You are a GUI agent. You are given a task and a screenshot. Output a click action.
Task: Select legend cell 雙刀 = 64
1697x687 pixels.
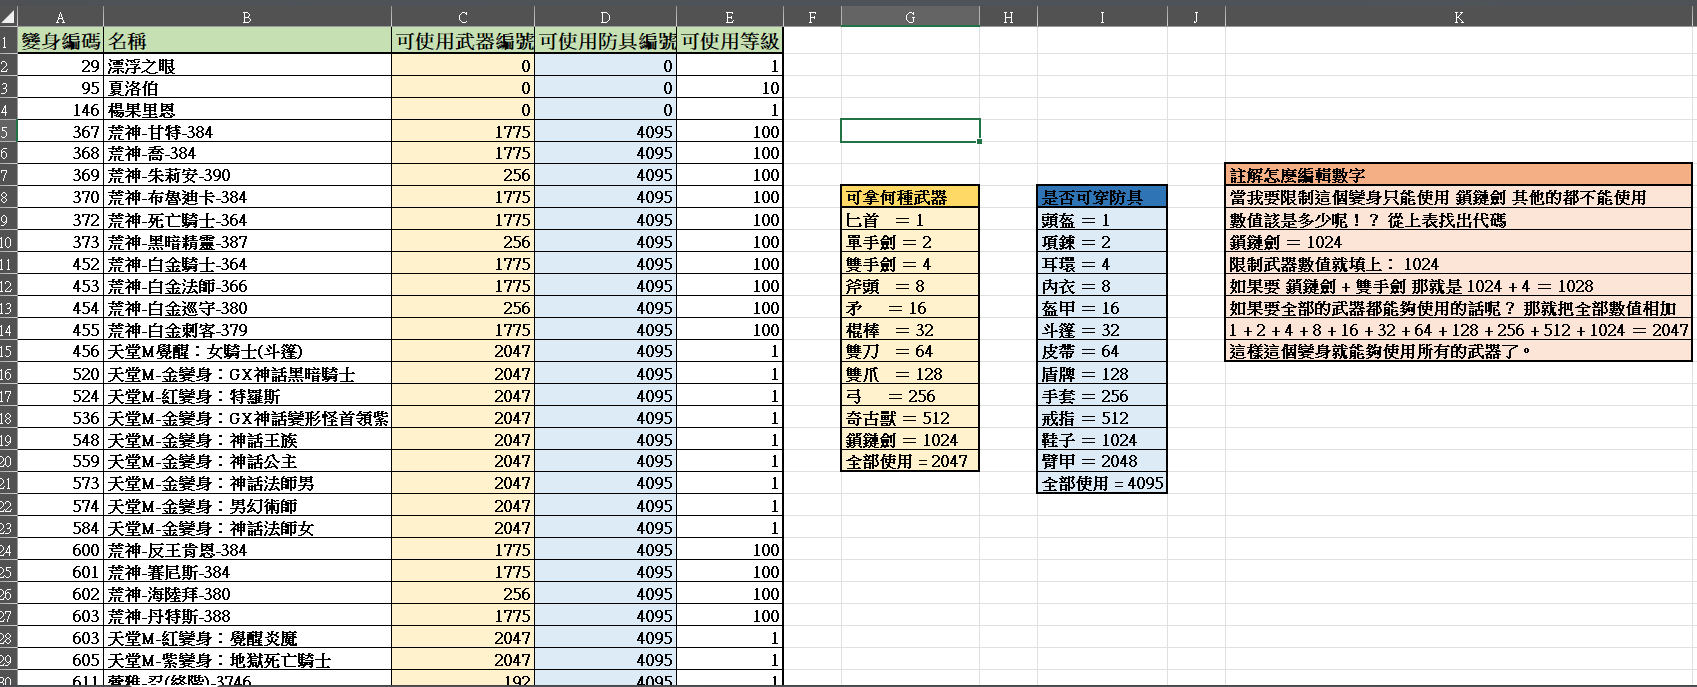[910, 352]
